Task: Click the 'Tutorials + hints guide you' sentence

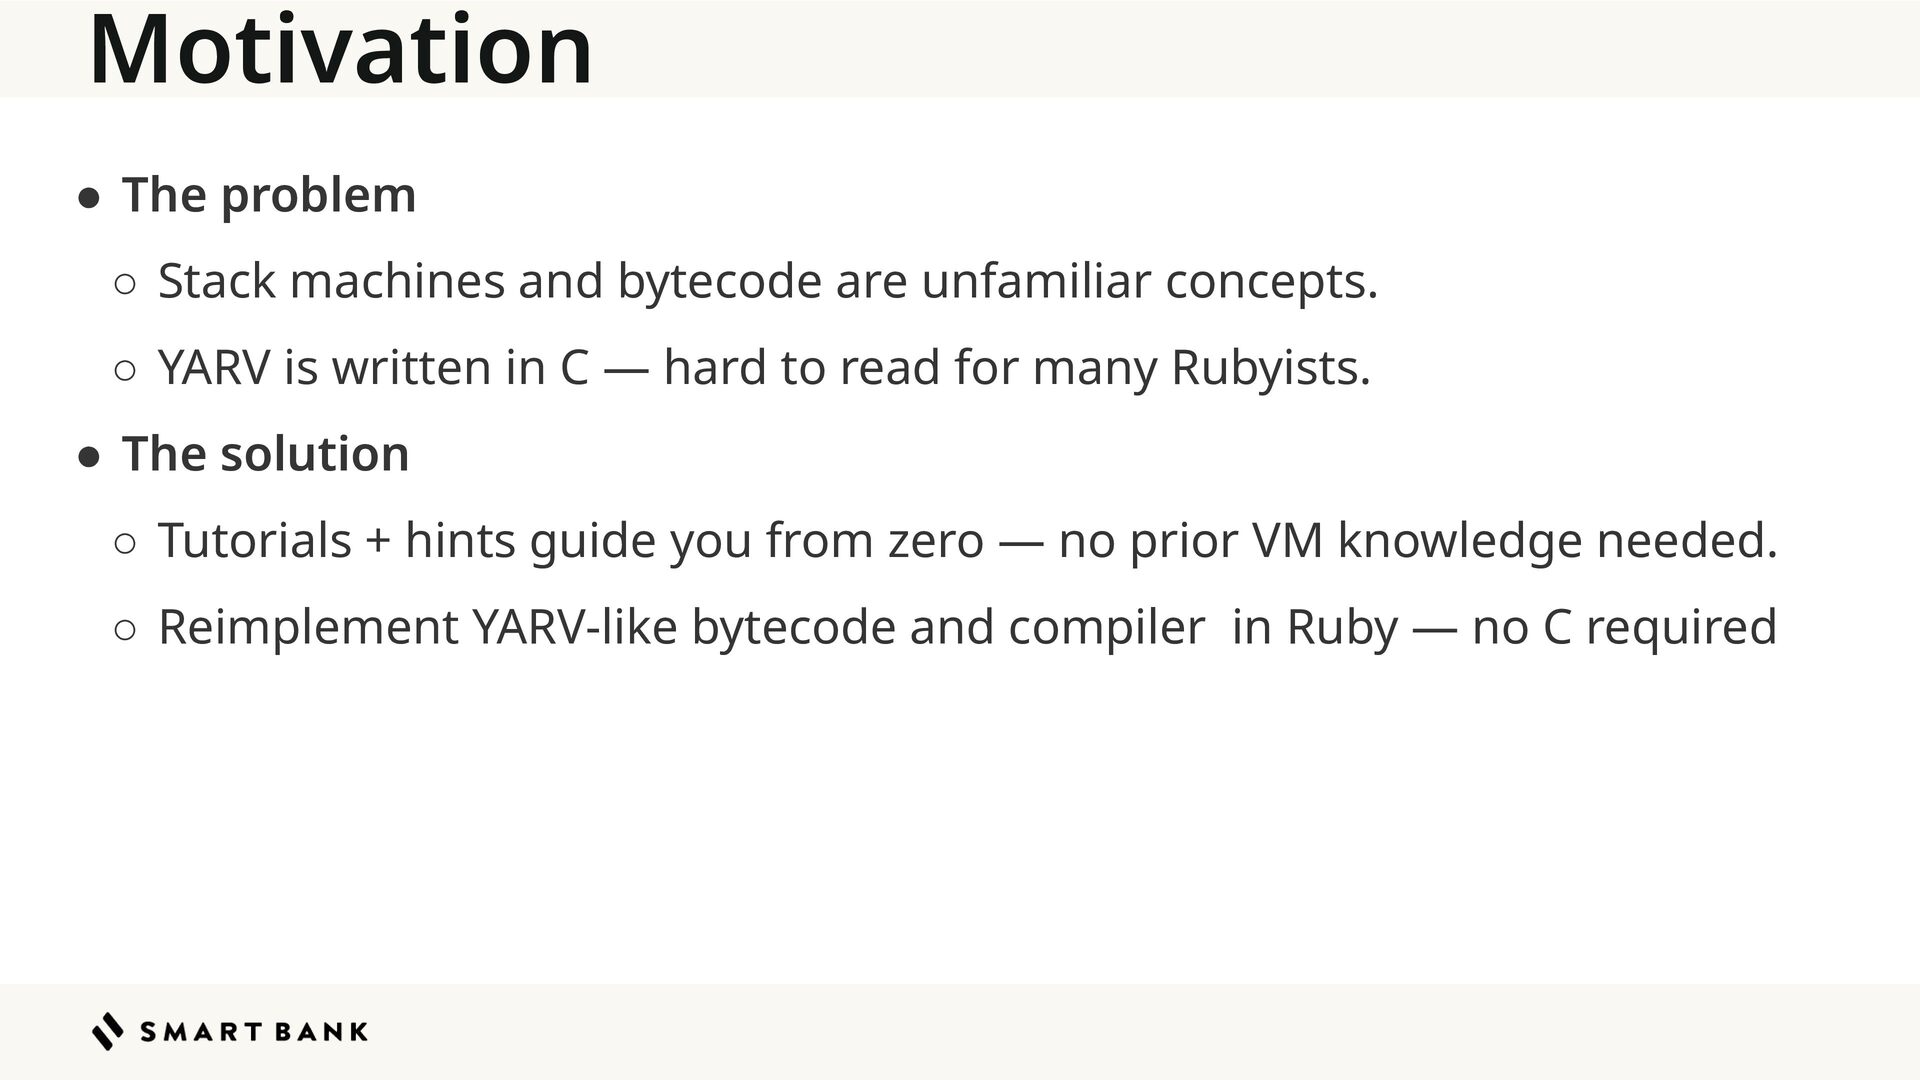Action: click(968, 541)
